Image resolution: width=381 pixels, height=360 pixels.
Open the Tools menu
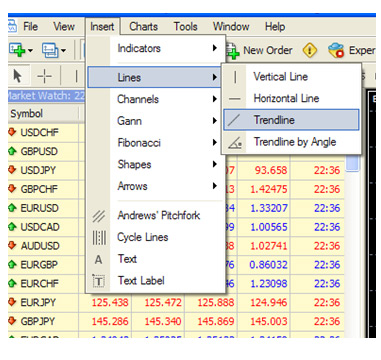[185, 27]
